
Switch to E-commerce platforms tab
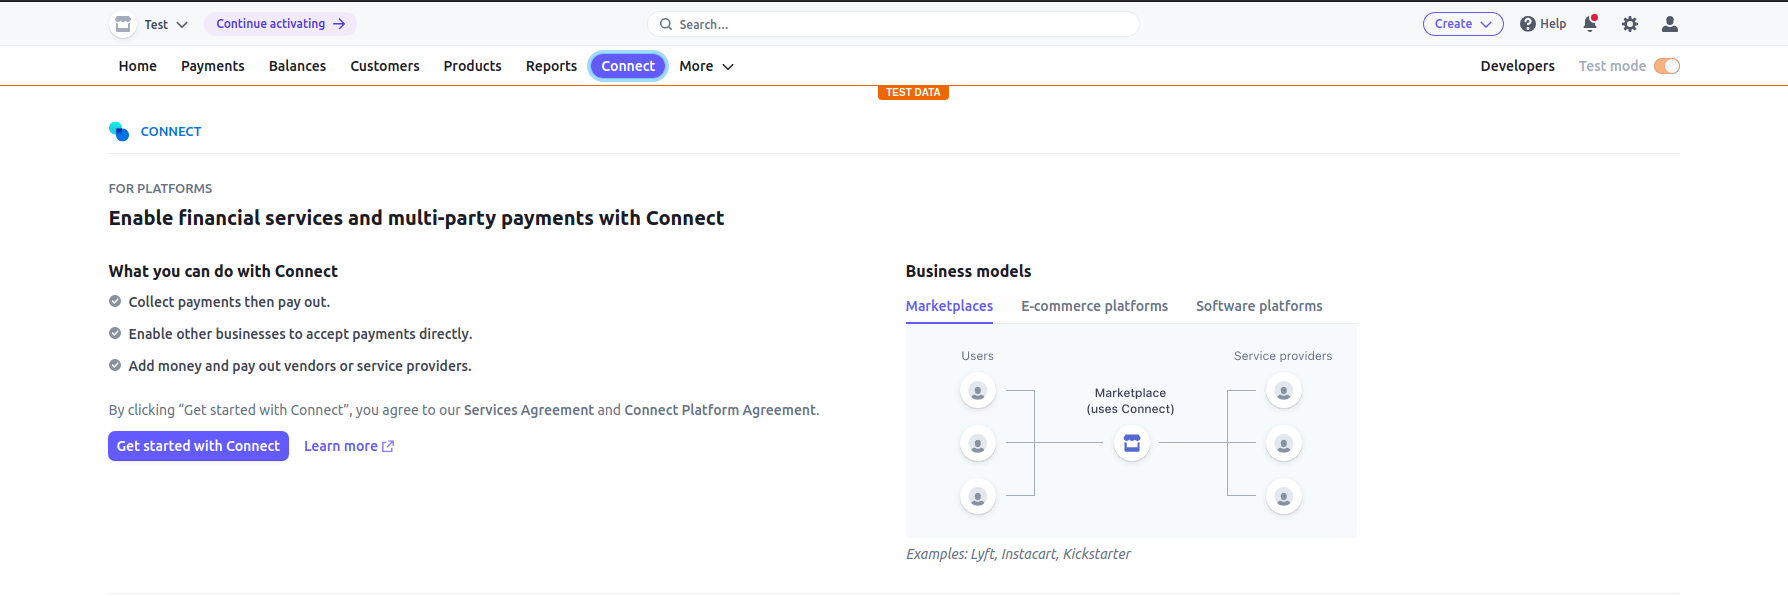click(x=1094, y=306)
